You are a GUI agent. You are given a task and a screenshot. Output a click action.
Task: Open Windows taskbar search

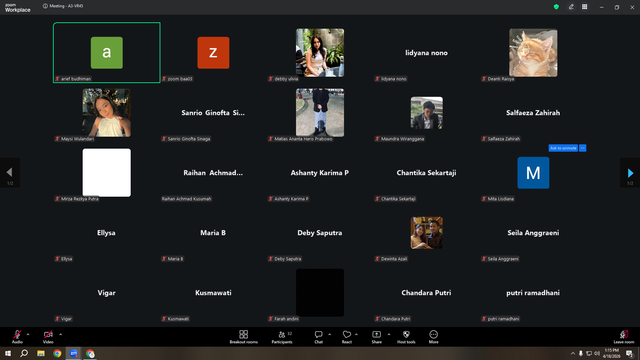[24, 353]
